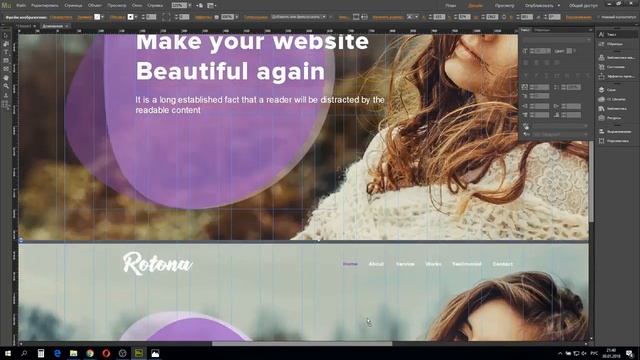Open the Эффекты прокрутки scroll effects panel
The height and width of the screenshot is (360, 640).
point(616,76)
